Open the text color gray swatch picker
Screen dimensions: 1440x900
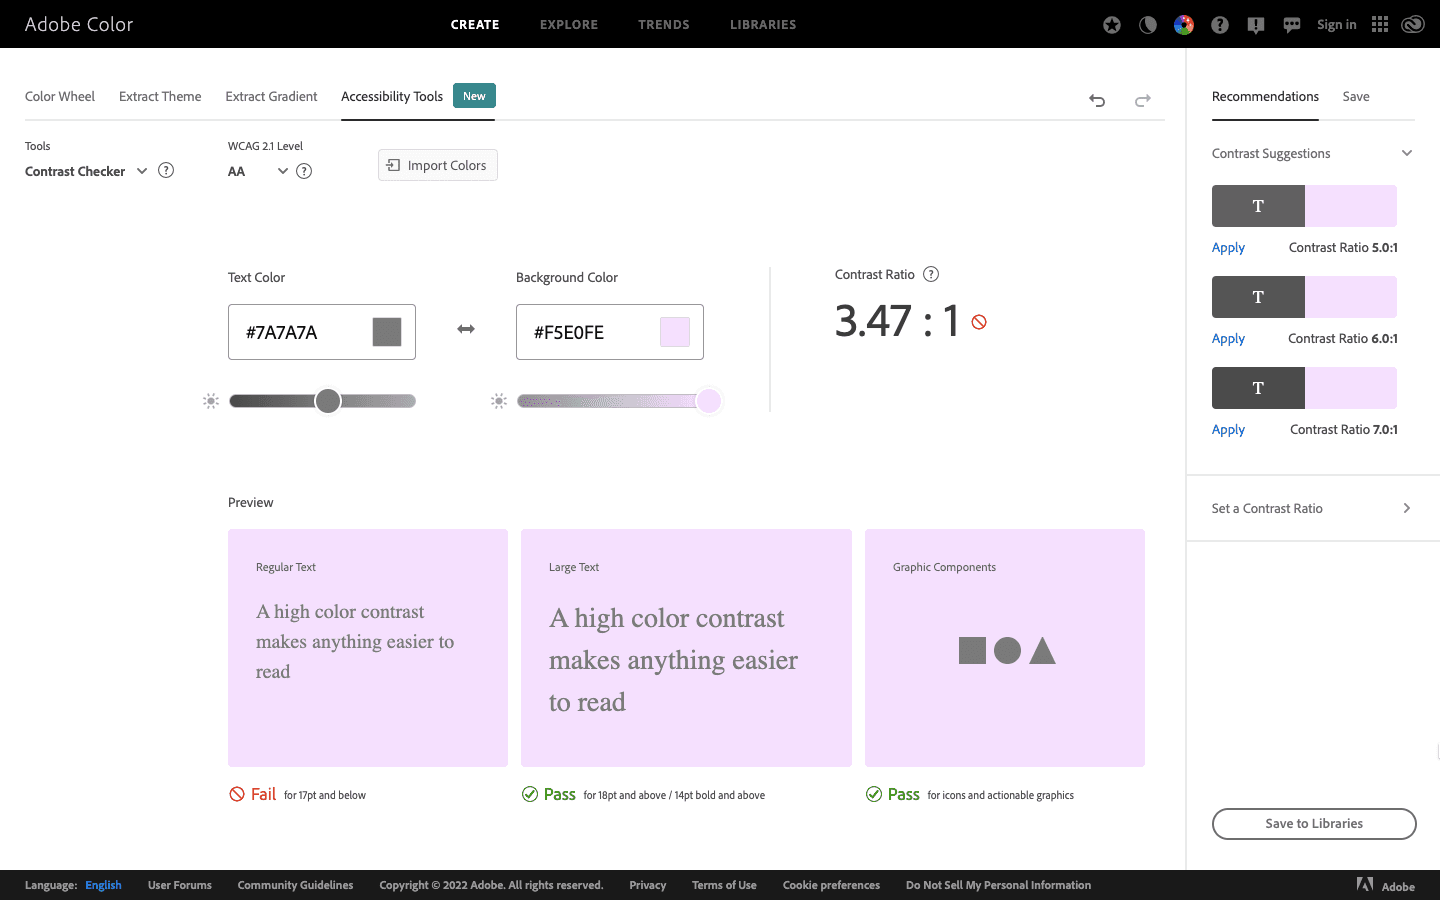pos(387,332)
